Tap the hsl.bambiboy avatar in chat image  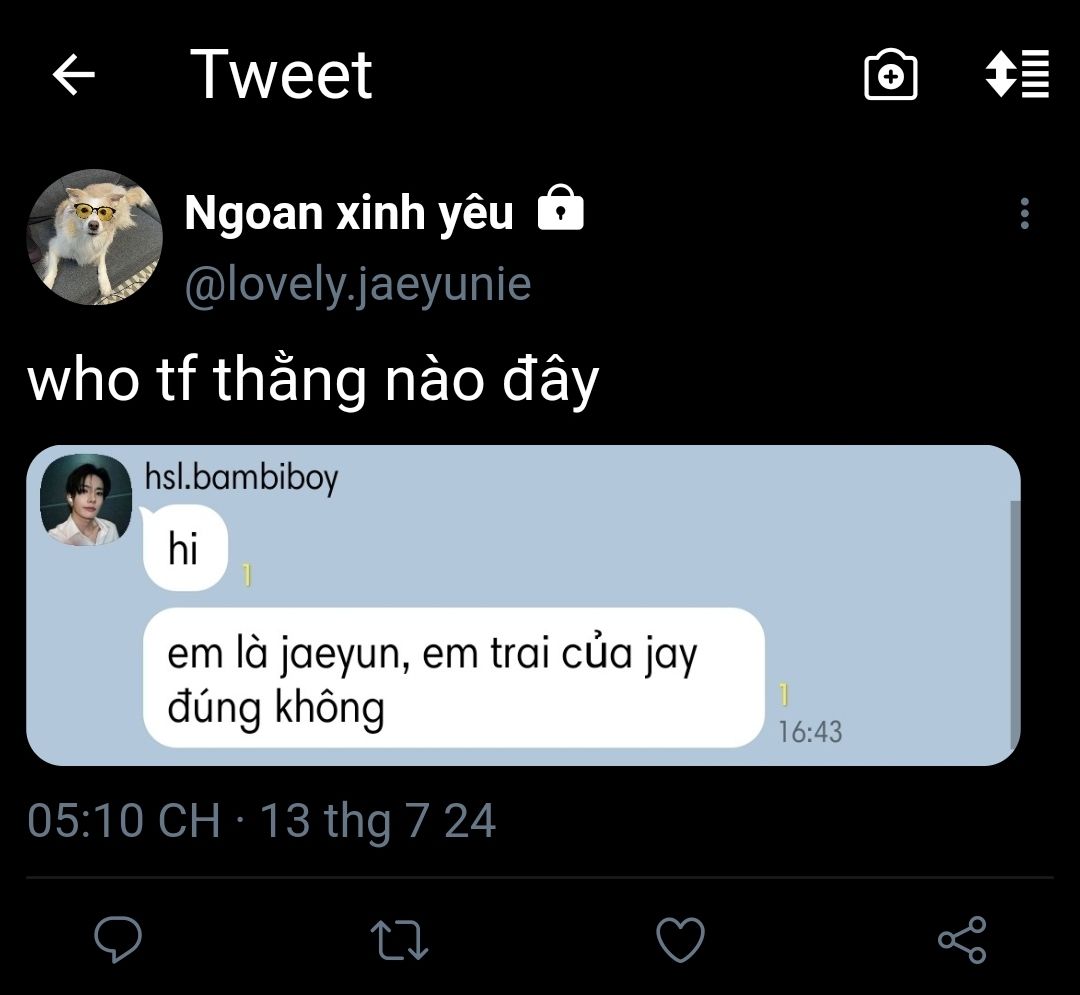(x=86, y=500)
